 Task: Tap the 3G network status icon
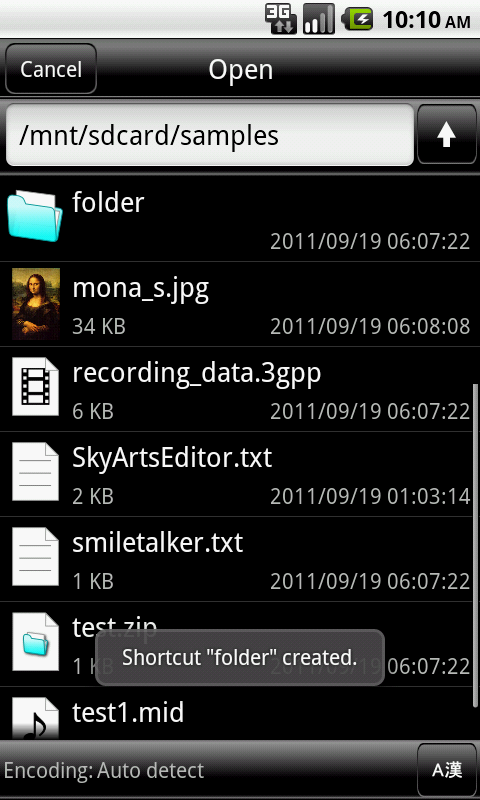[x=281, y=19]
